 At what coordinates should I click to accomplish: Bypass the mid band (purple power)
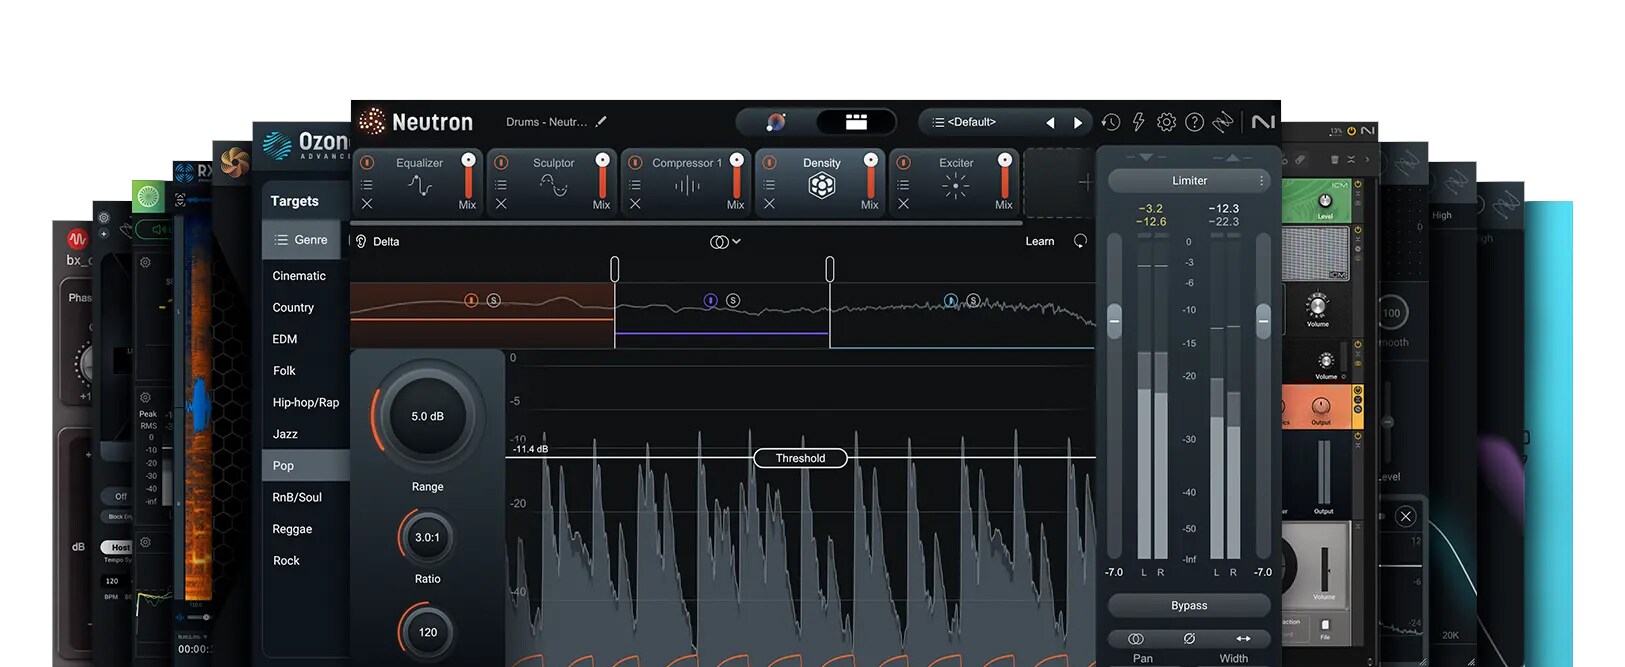[x=710, y=300]
